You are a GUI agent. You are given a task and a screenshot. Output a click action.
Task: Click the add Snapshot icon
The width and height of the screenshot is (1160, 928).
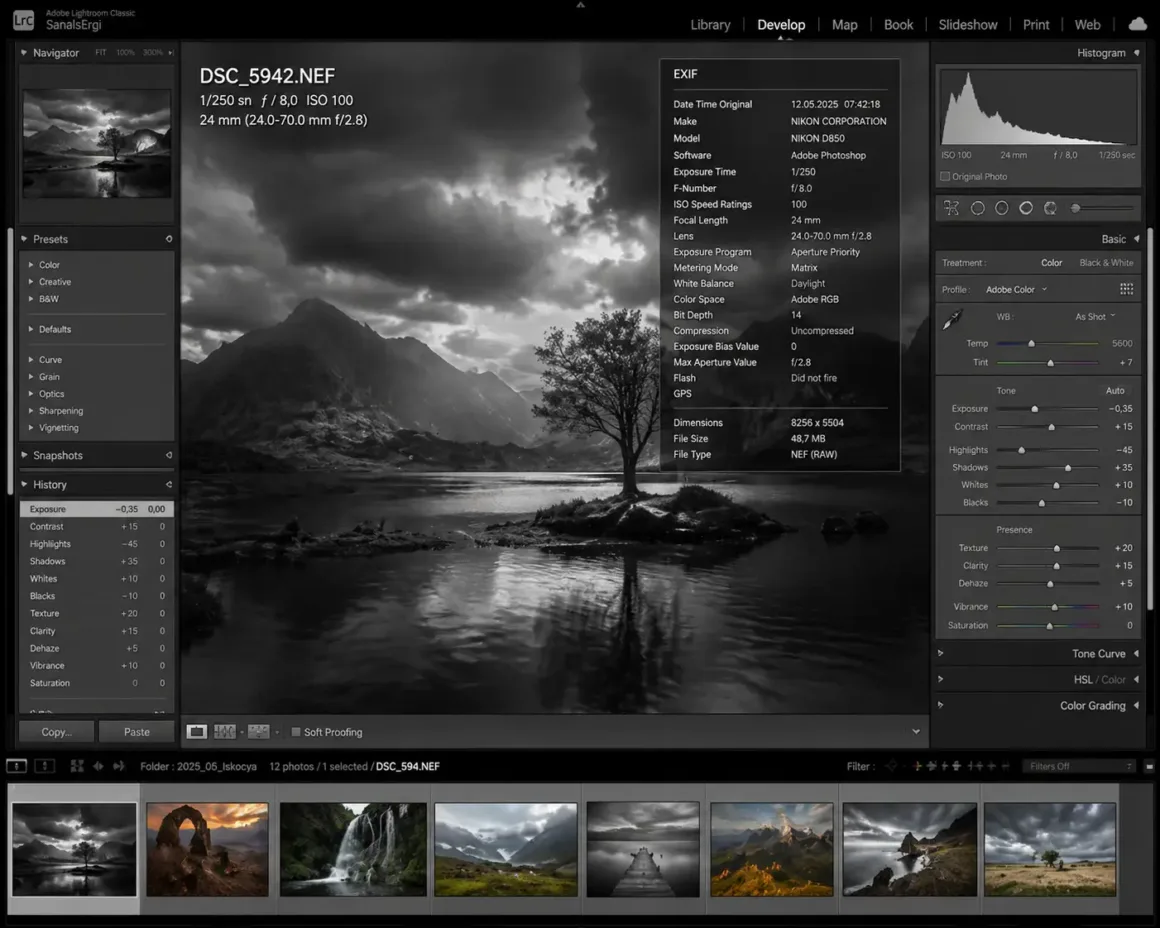(168, 455)
